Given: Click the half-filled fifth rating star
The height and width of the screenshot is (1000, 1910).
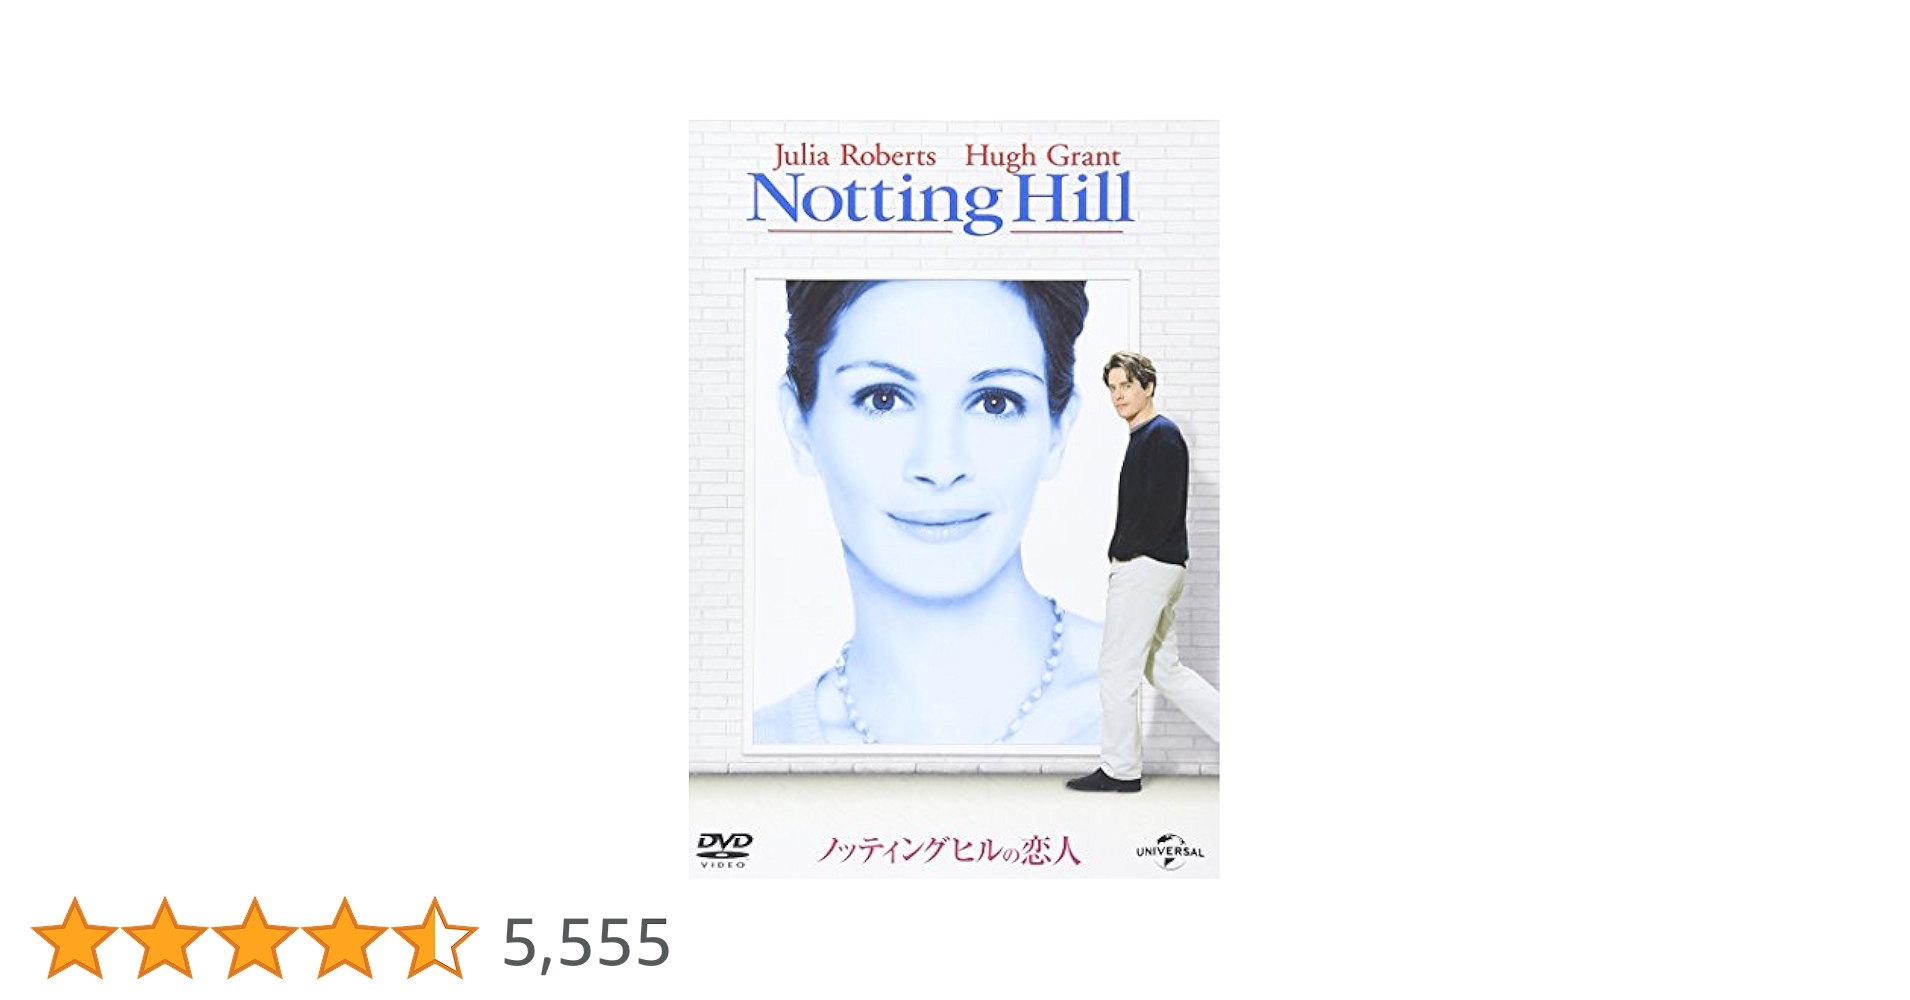Looking at the screenshot, I should click(435, 938).
